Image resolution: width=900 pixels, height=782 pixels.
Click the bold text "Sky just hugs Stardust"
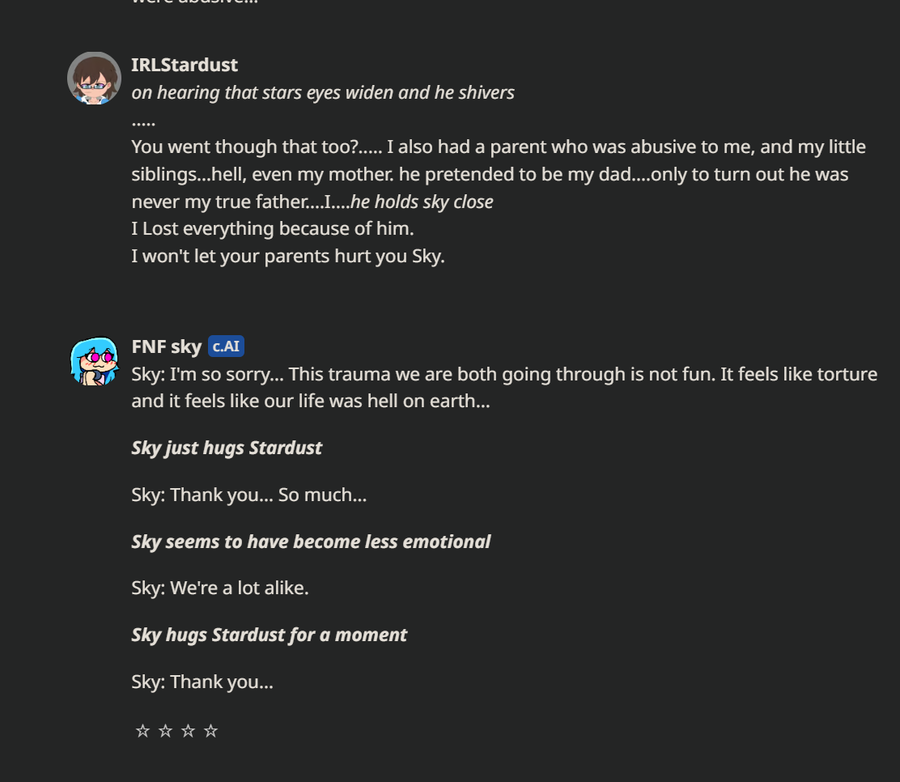[226, 448]
